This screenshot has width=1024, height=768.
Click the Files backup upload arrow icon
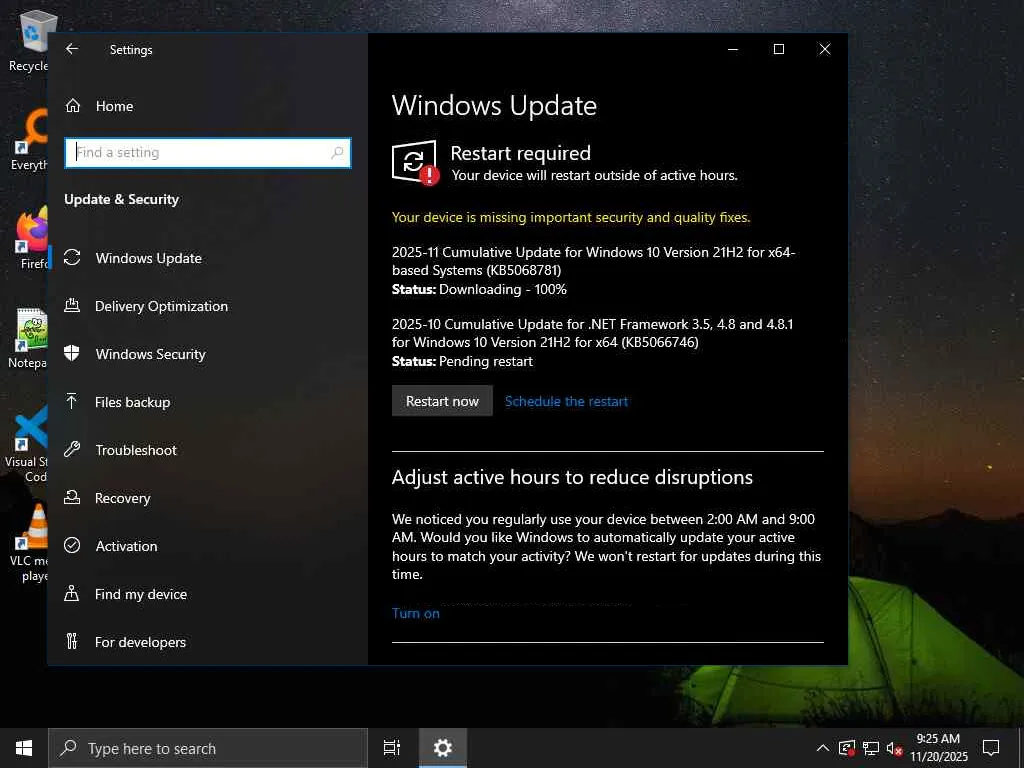tap(72, 401)
